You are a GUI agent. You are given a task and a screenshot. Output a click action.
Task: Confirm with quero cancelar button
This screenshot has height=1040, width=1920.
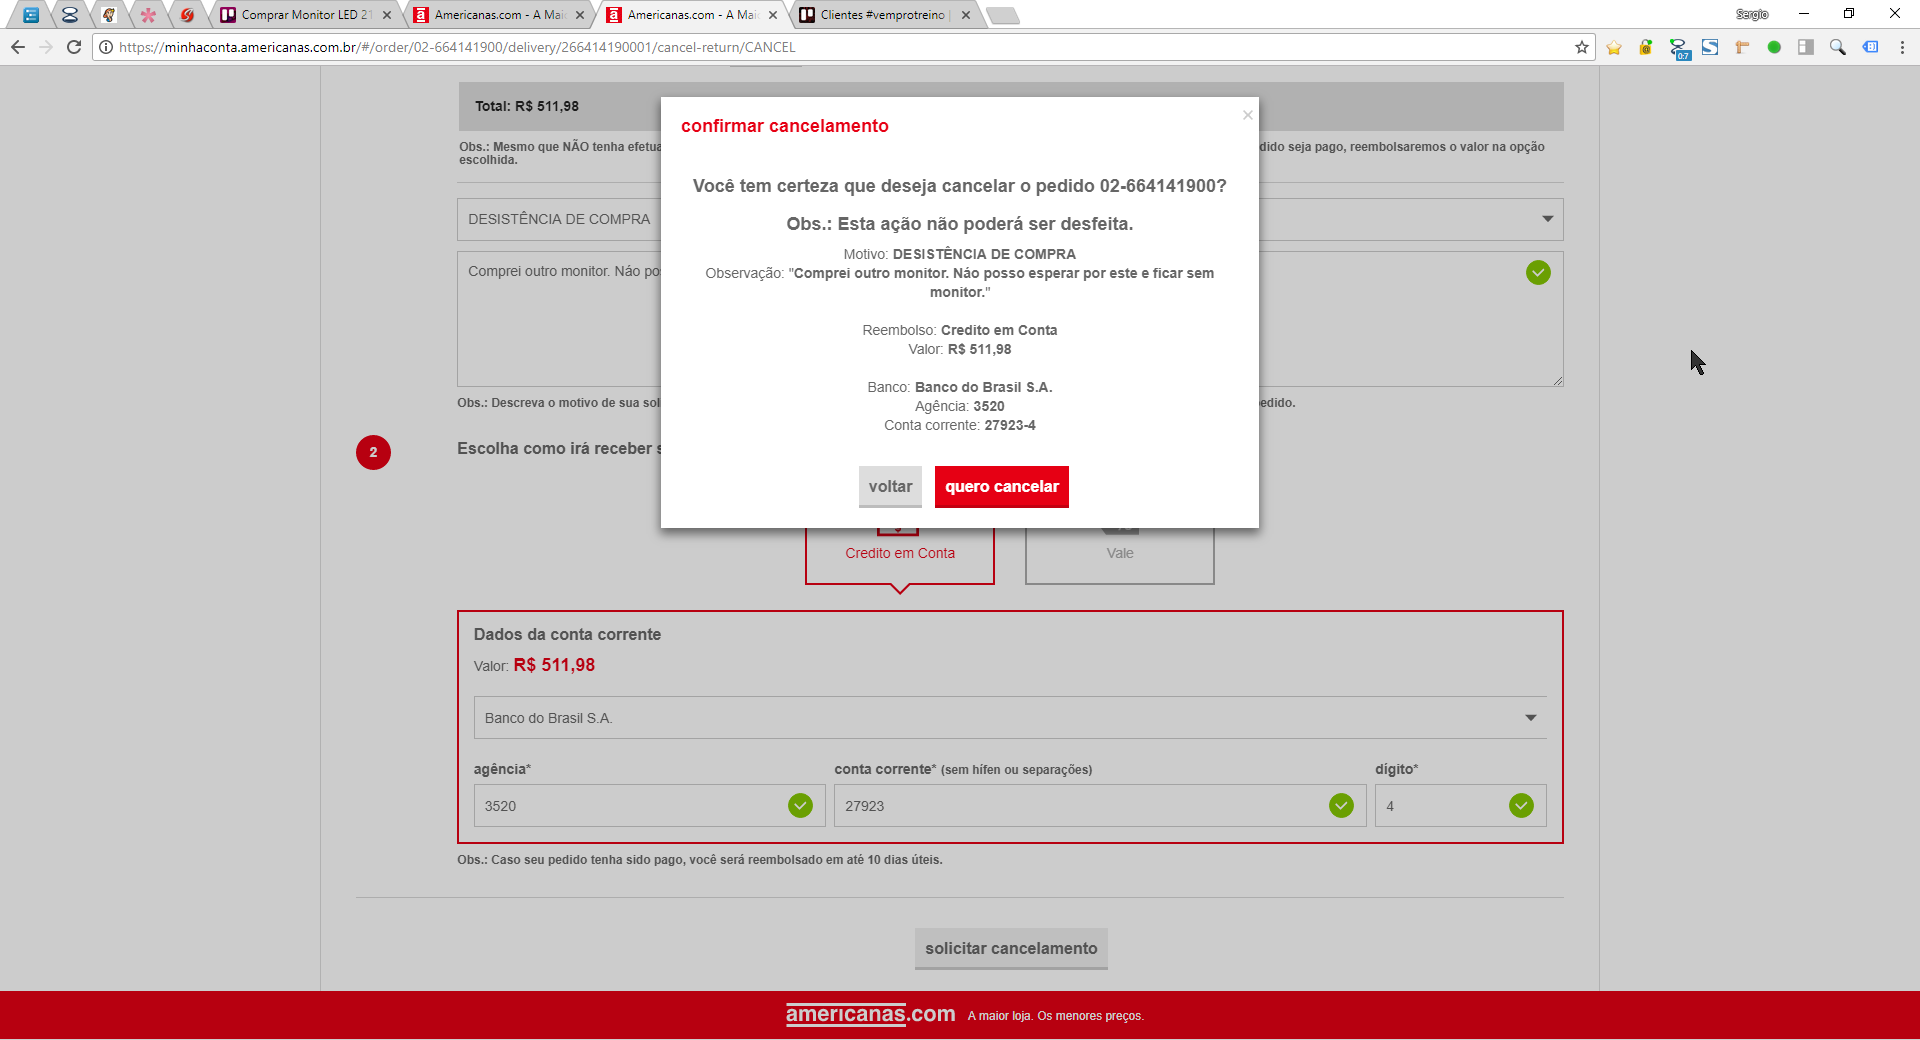click(1002, 487)
